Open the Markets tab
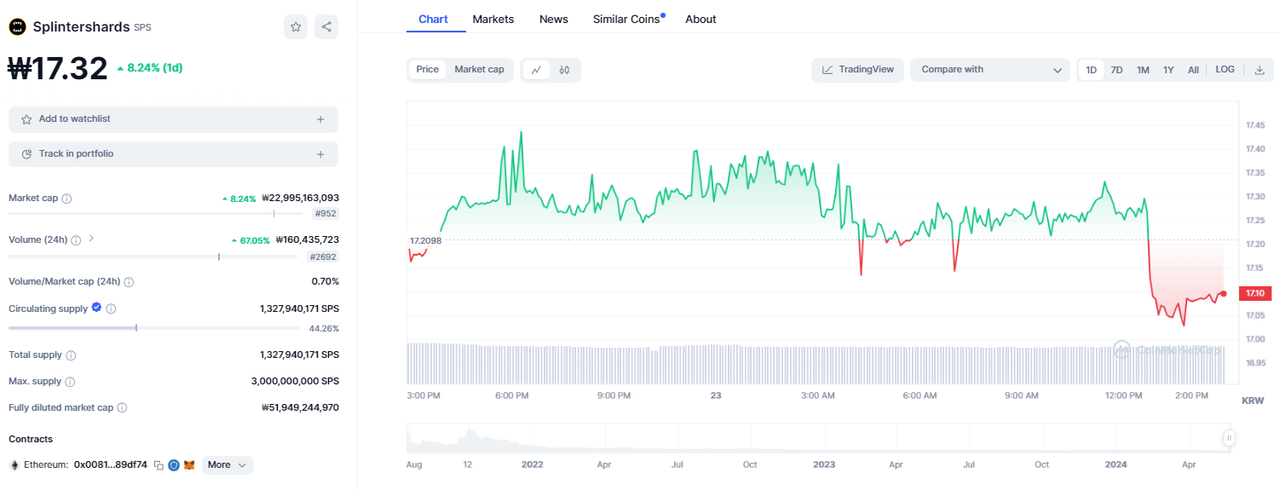This screenshot has width=1280, height=490. tap(493, 19)
